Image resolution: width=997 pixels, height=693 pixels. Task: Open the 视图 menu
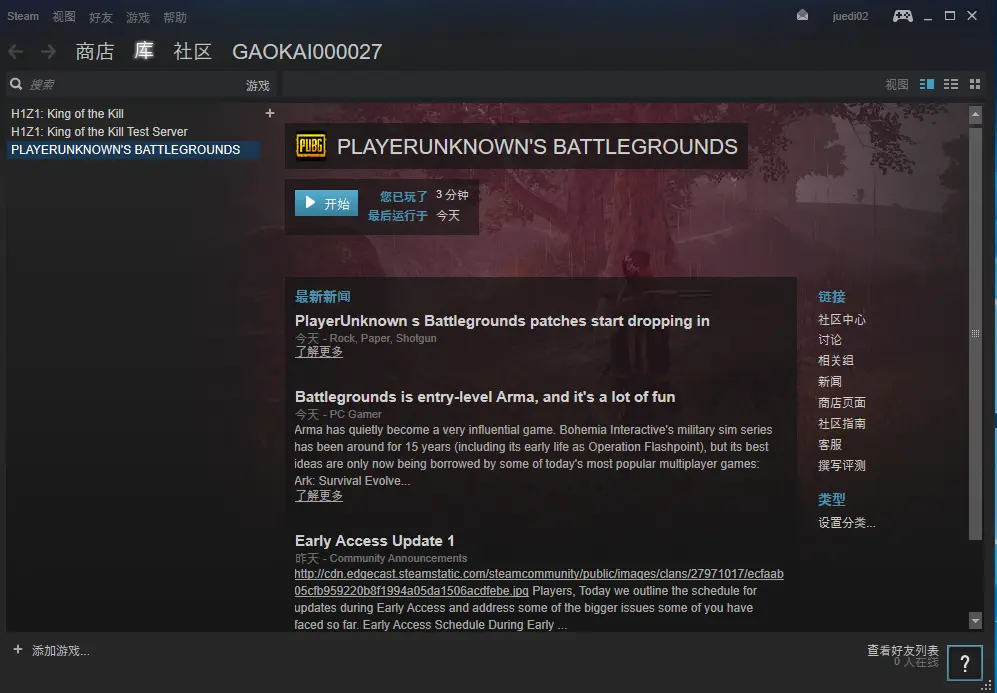click(x=64, y=17)
